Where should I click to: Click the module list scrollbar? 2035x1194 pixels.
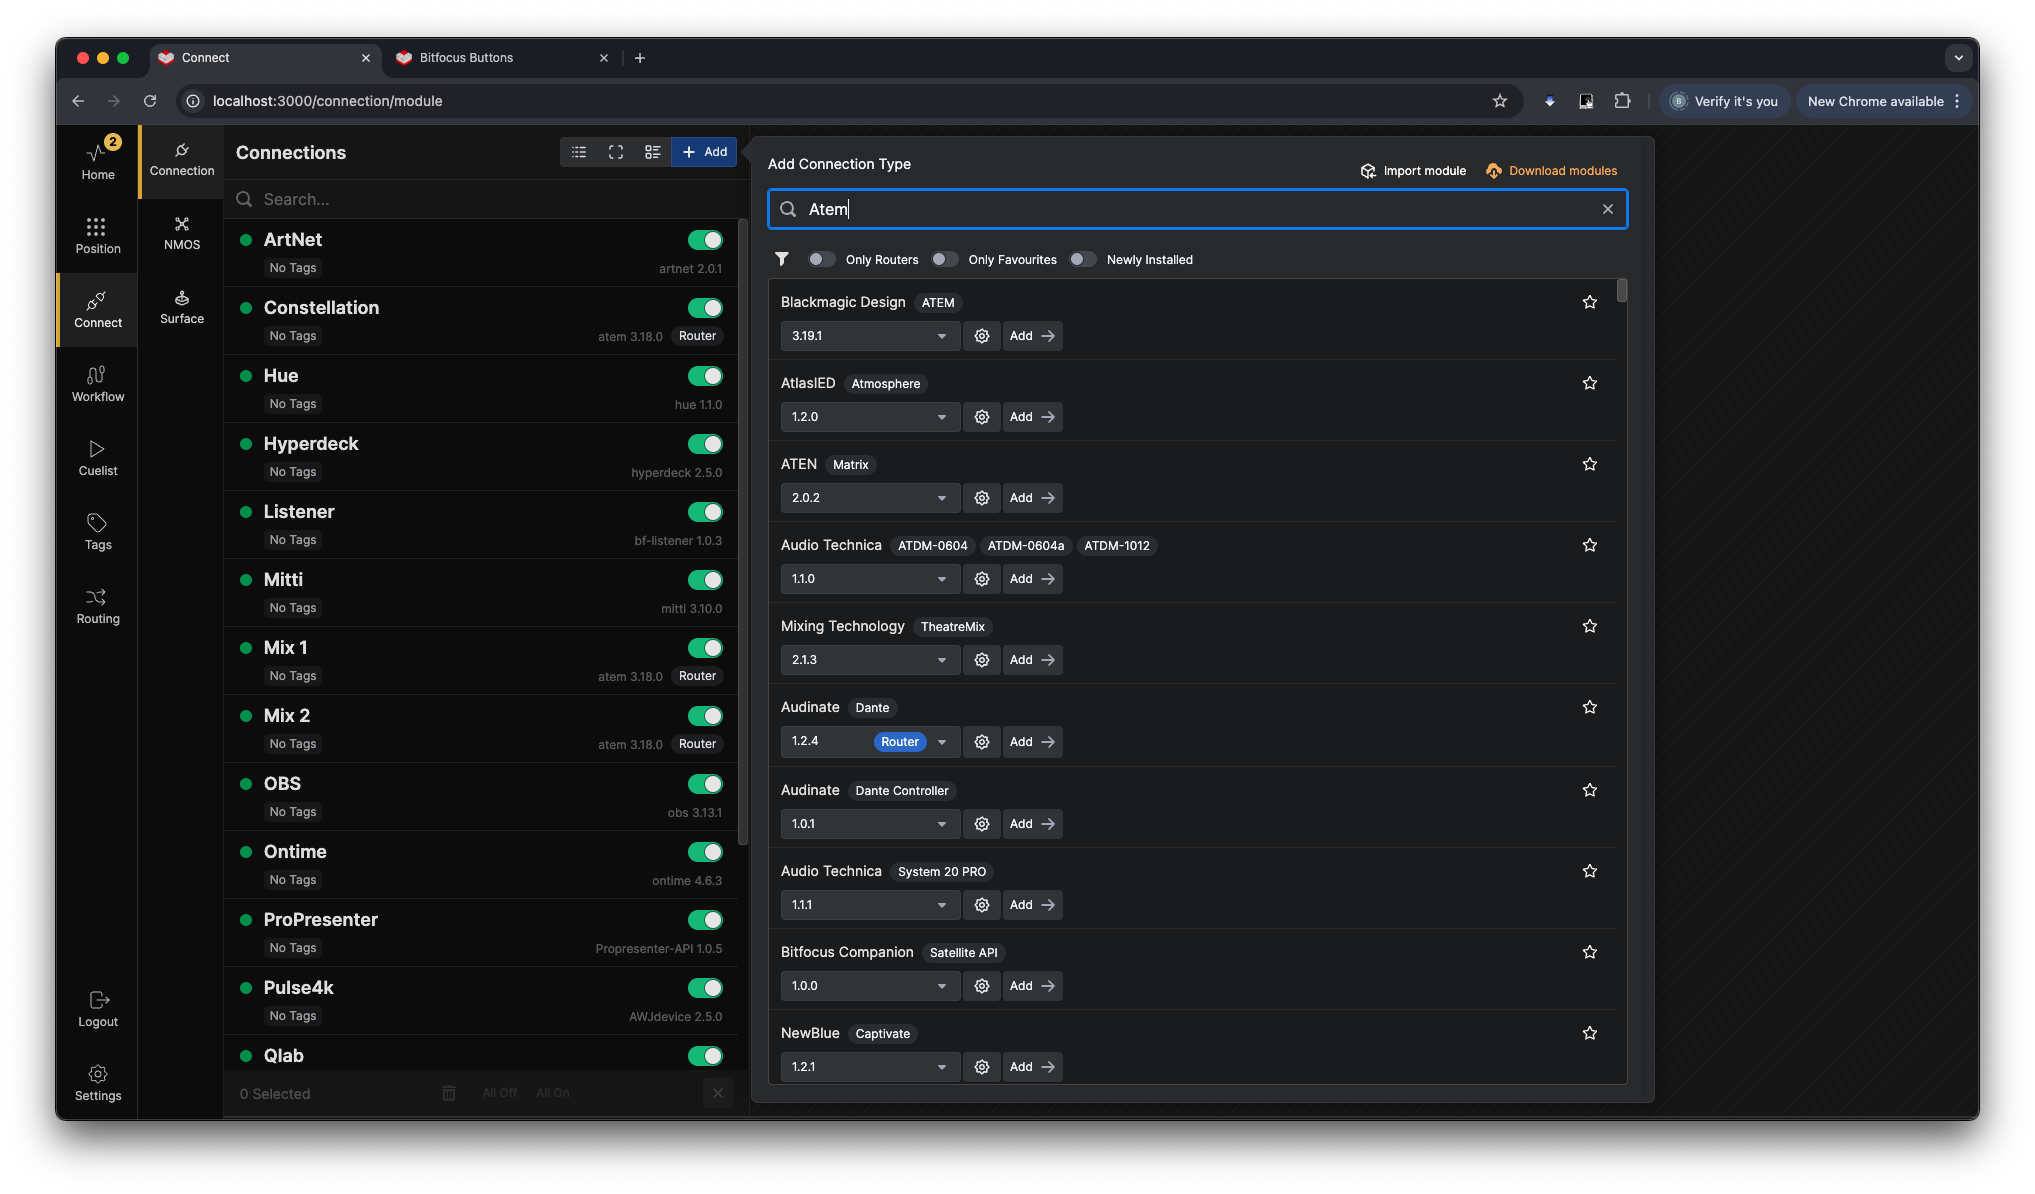tap(1622, 291)
